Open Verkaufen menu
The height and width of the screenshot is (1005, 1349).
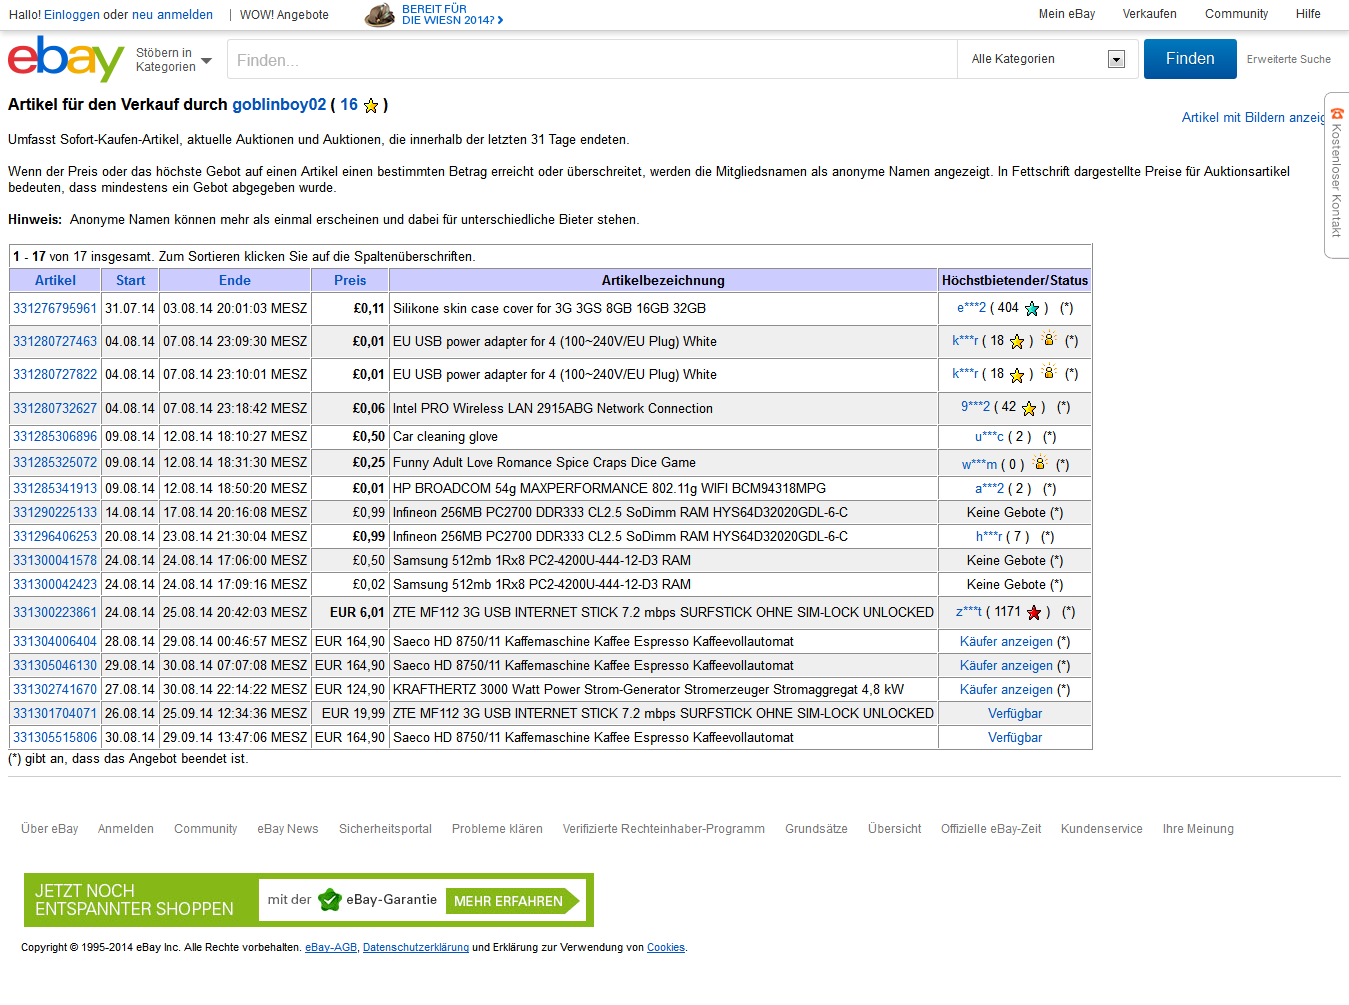coord(1149,14)
